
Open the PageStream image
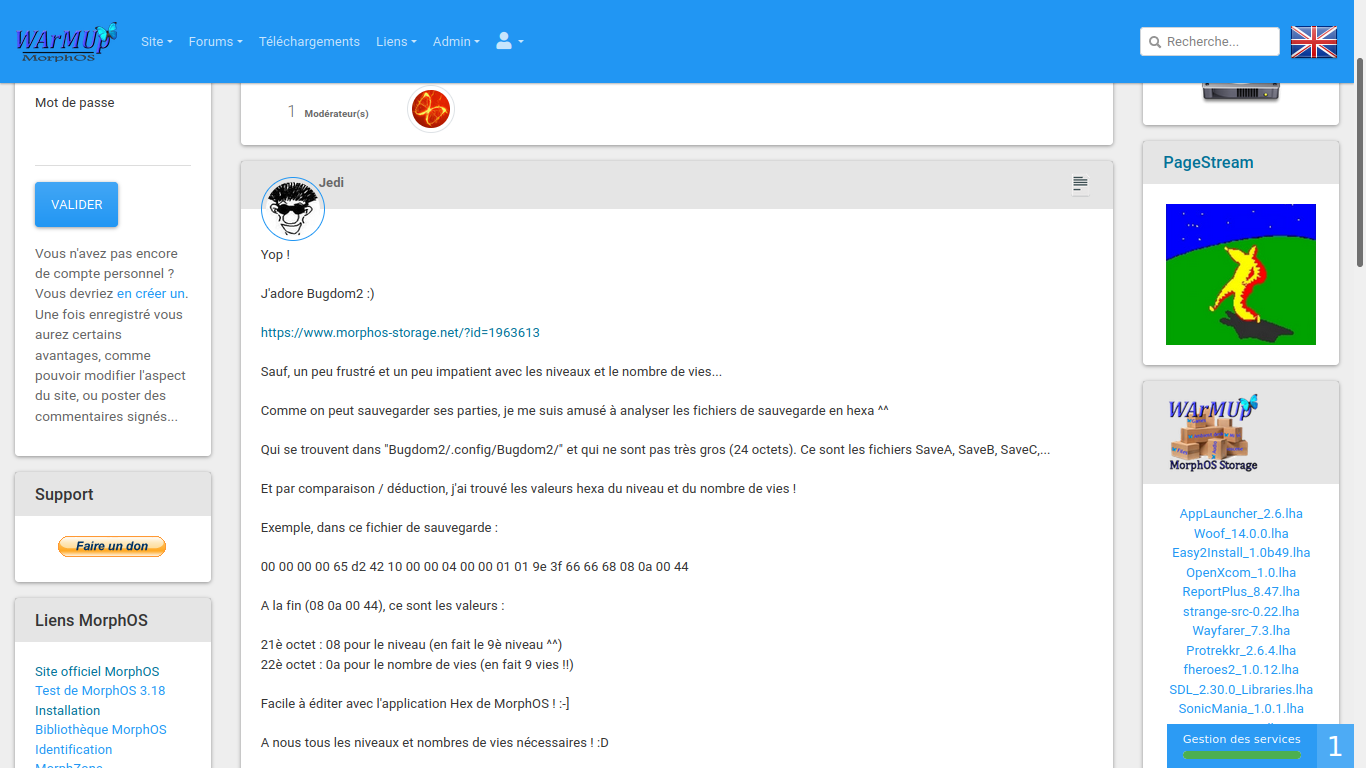pos(1241,274)
